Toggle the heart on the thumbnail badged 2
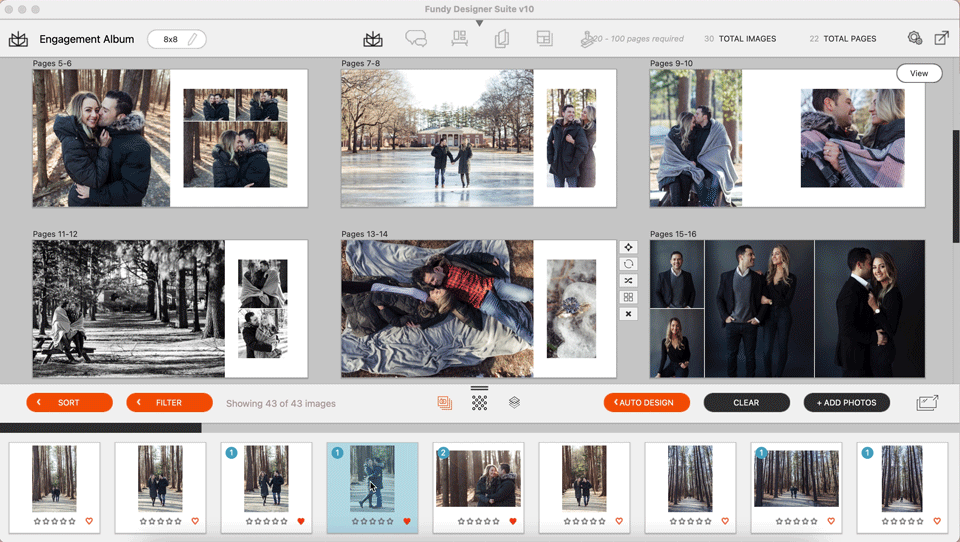960x542 pixels. (513, 521)
